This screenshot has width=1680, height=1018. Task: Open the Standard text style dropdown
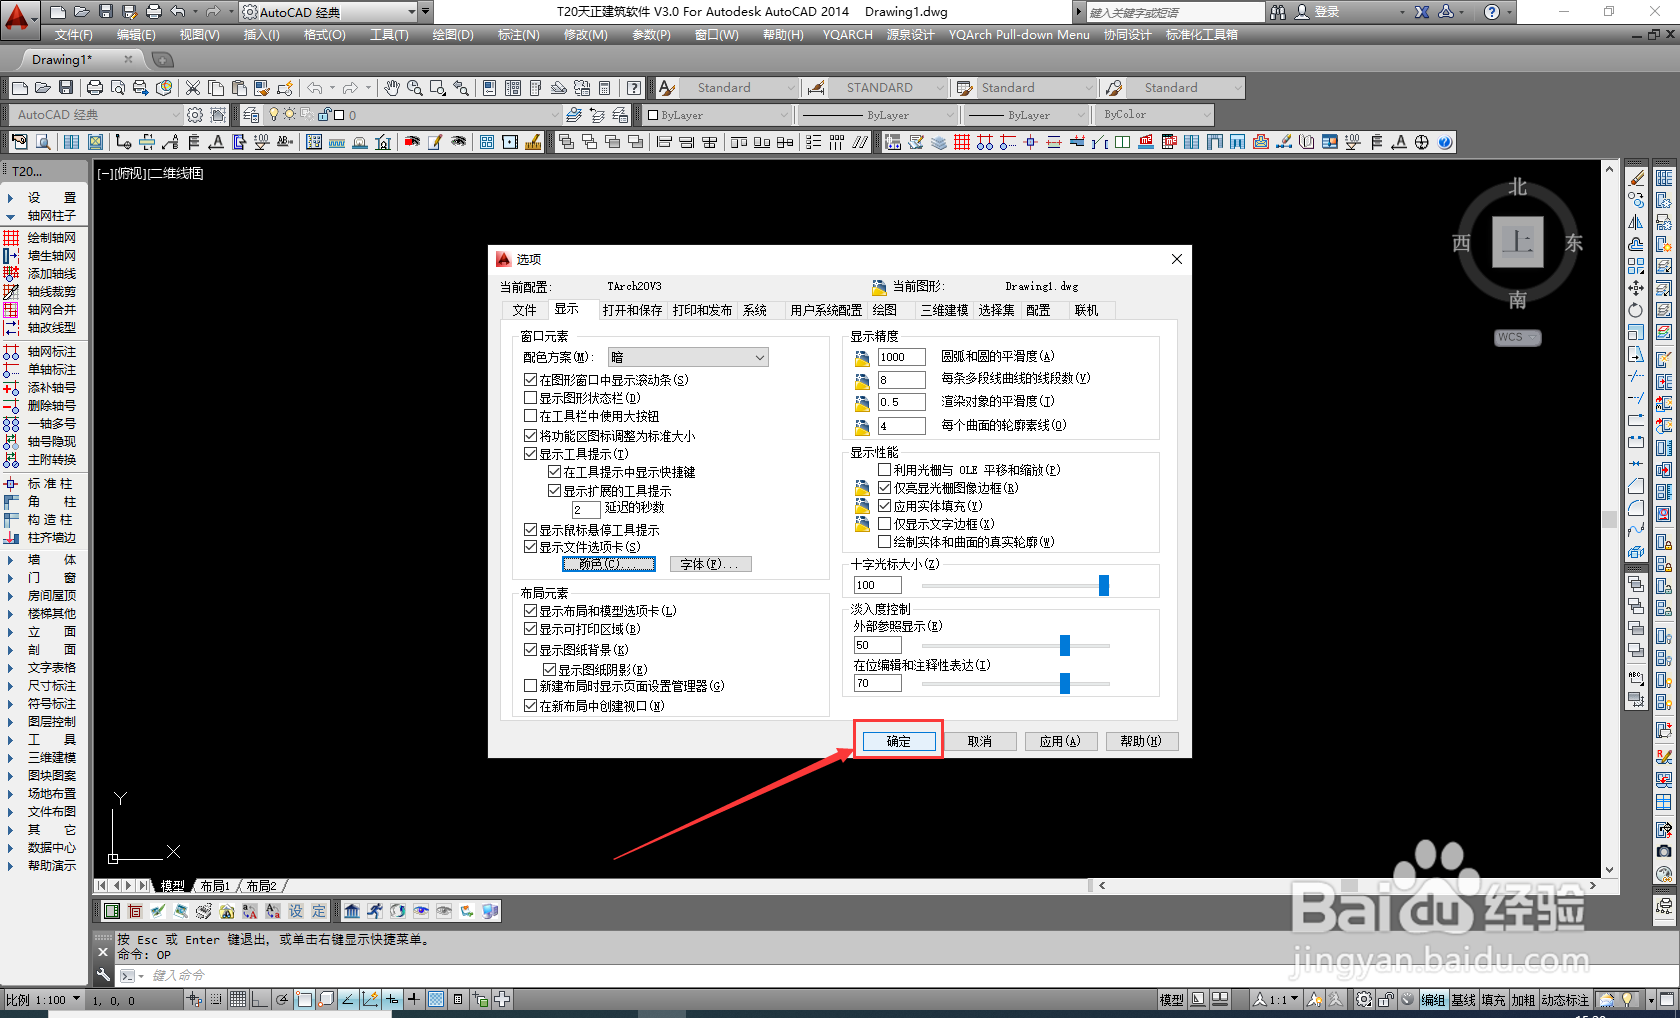tap(740, 88)
